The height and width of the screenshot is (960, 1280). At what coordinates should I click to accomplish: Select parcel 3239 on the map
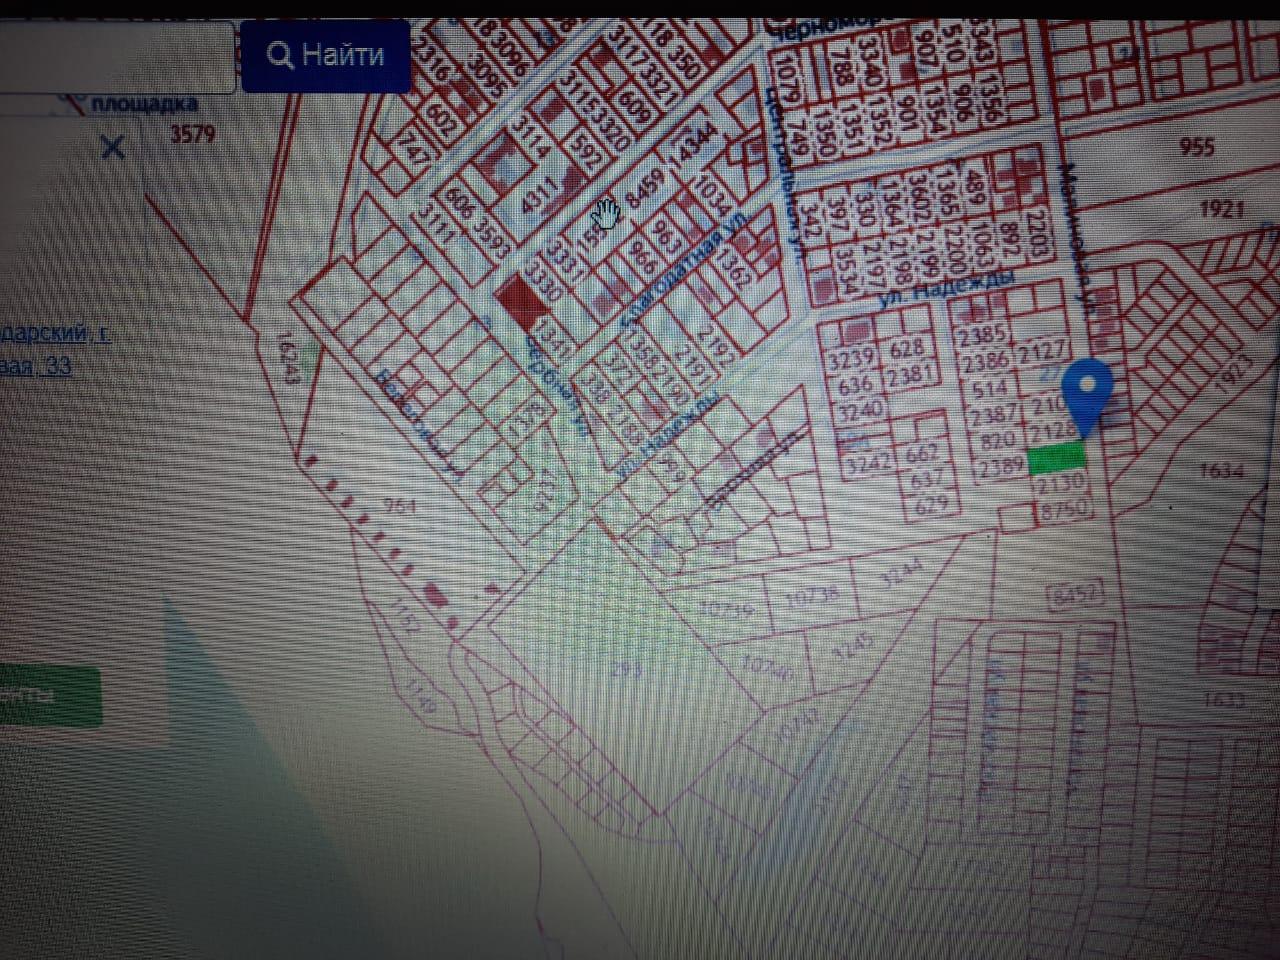click(850, 358)
